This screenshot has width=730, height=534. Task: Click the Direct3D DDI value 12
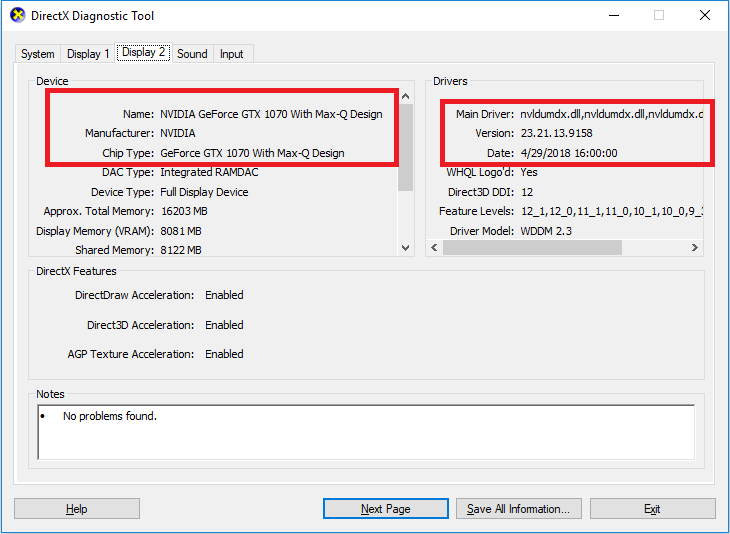click(527, 192)
